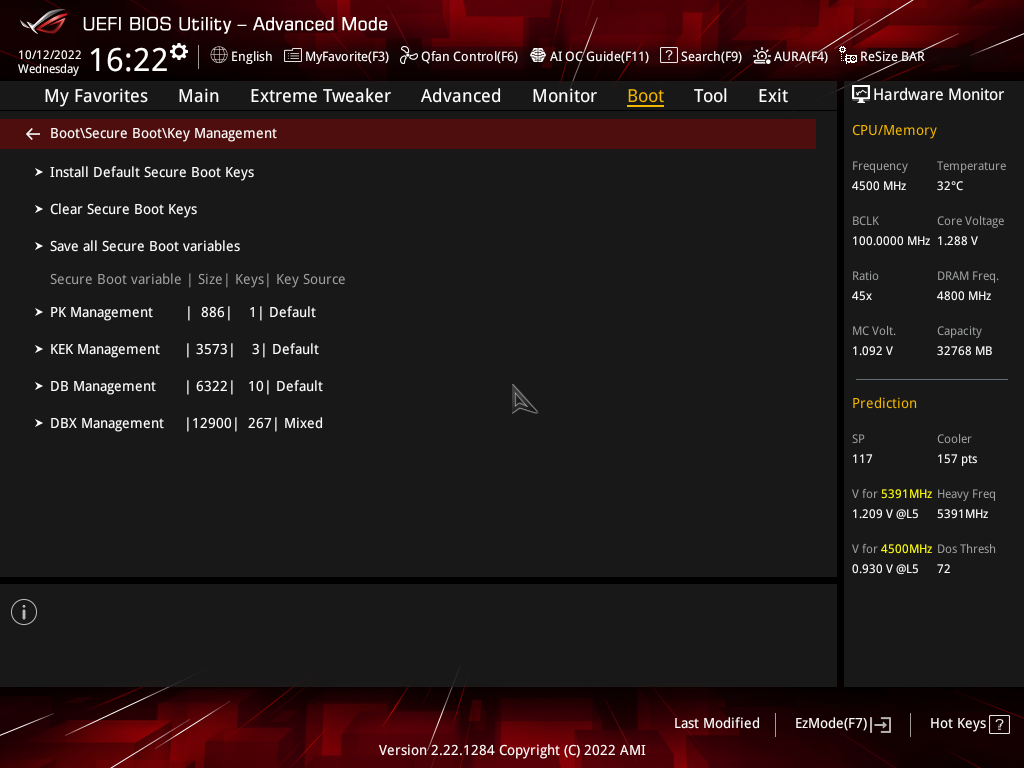
Task: Click the Search question mark box icon
Action: point(669,56)
